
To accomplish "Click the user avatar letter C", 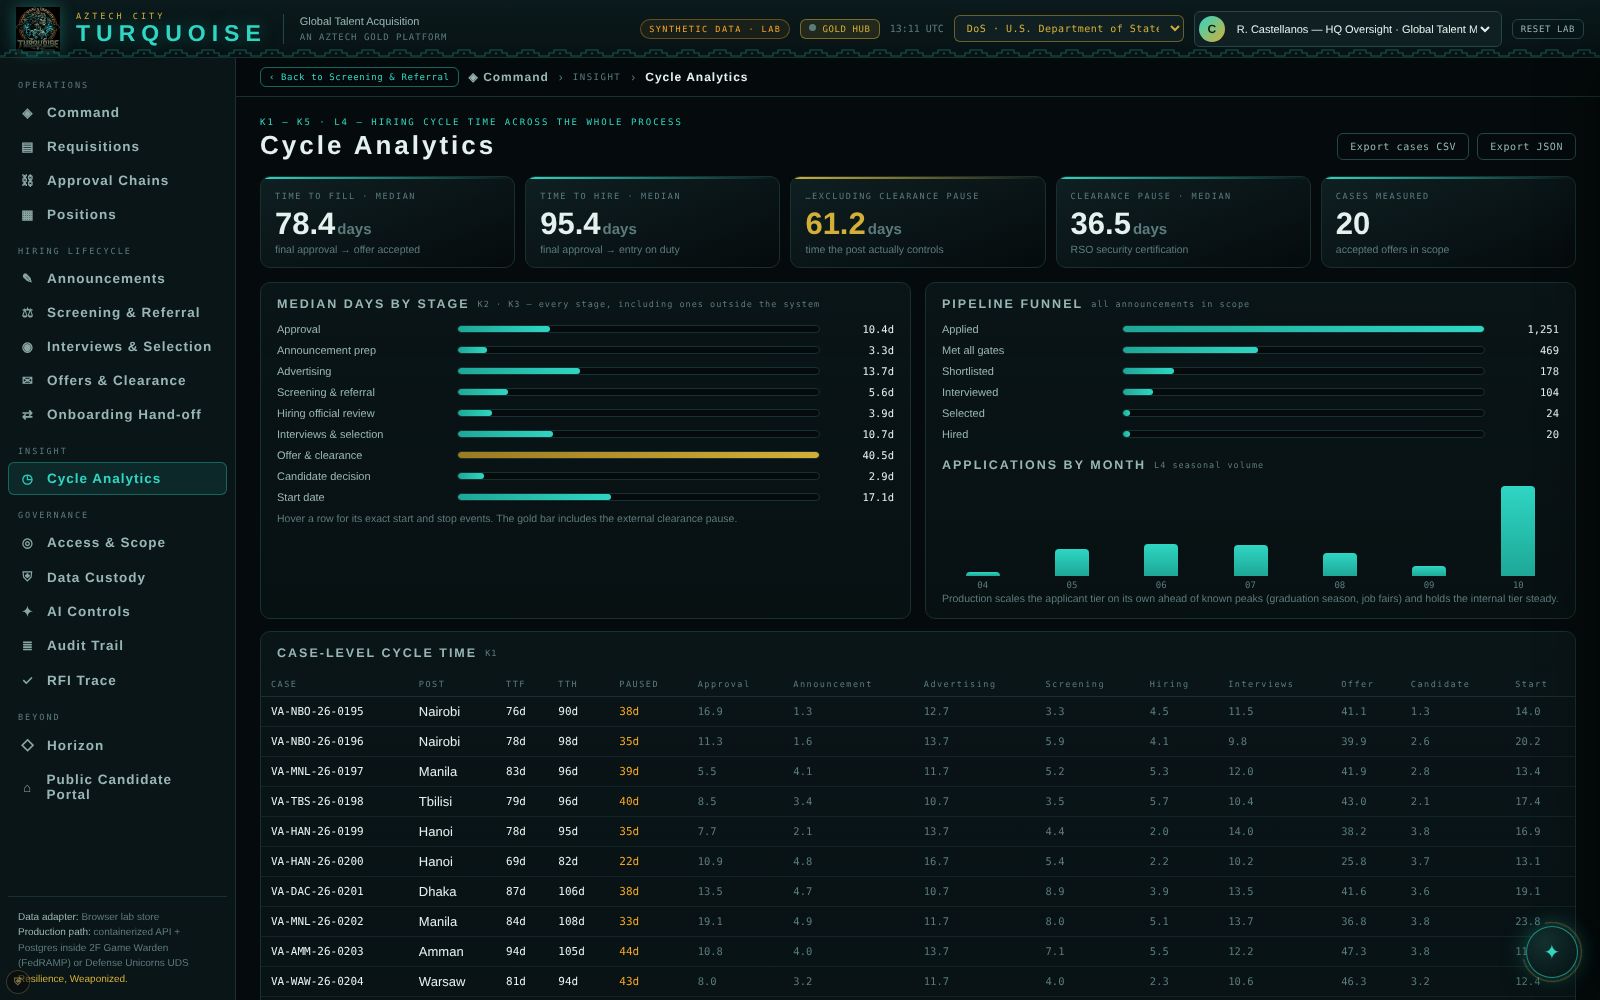I will [1212, 29].
